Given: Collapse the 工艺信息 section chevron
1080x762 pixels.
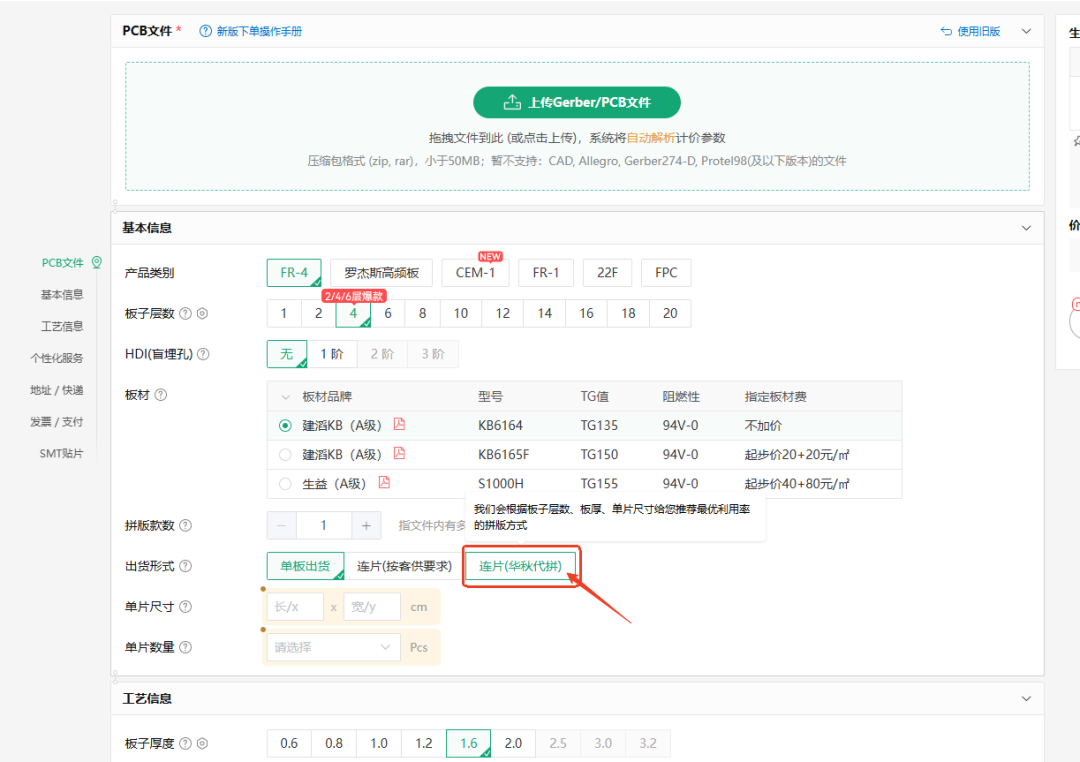Looking at the screenshot, I should tap(1026, 699).
